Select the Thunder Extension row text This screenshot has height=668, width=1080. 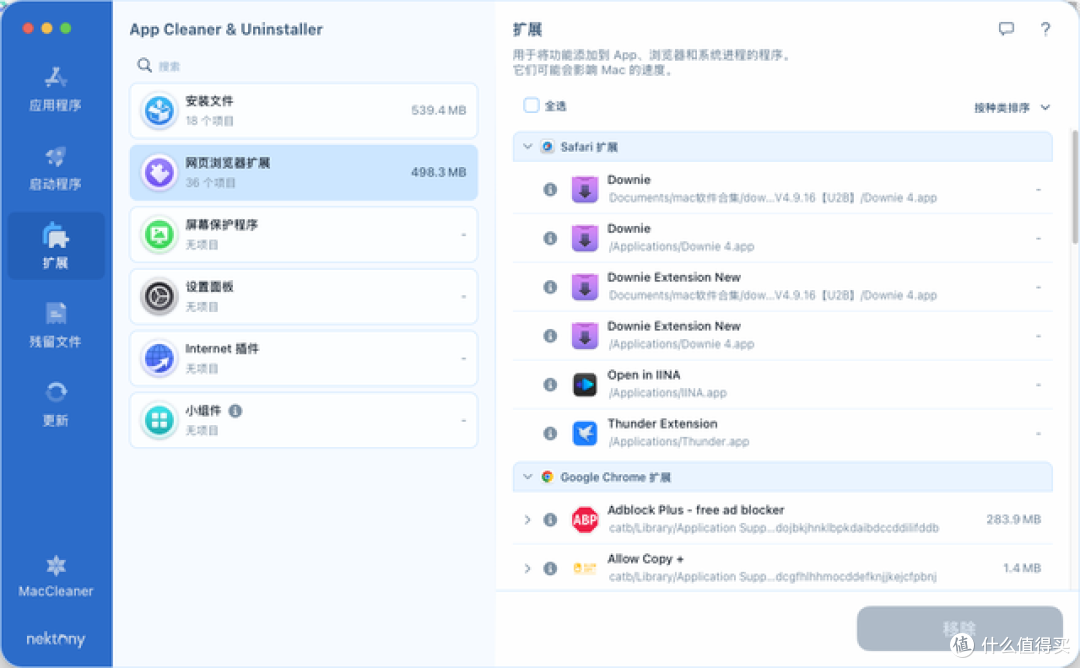[x=663, y=424]
